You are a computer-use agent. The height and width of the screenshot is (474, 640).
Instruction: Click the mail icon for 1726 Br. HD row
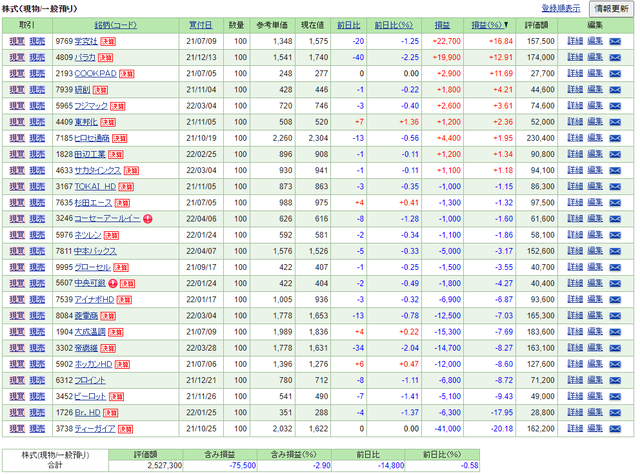tap(615, 413)
